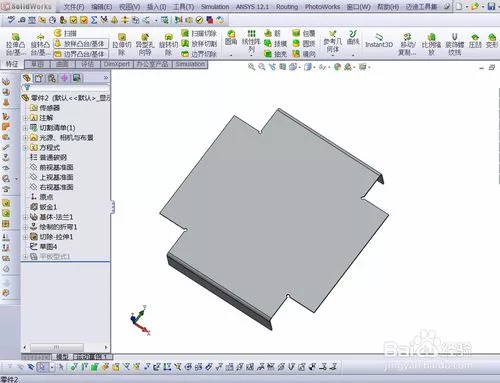Expand the 切除-拉伸1 feature node
This screenshot has height=383, width=500.
[x=25, y=237]
